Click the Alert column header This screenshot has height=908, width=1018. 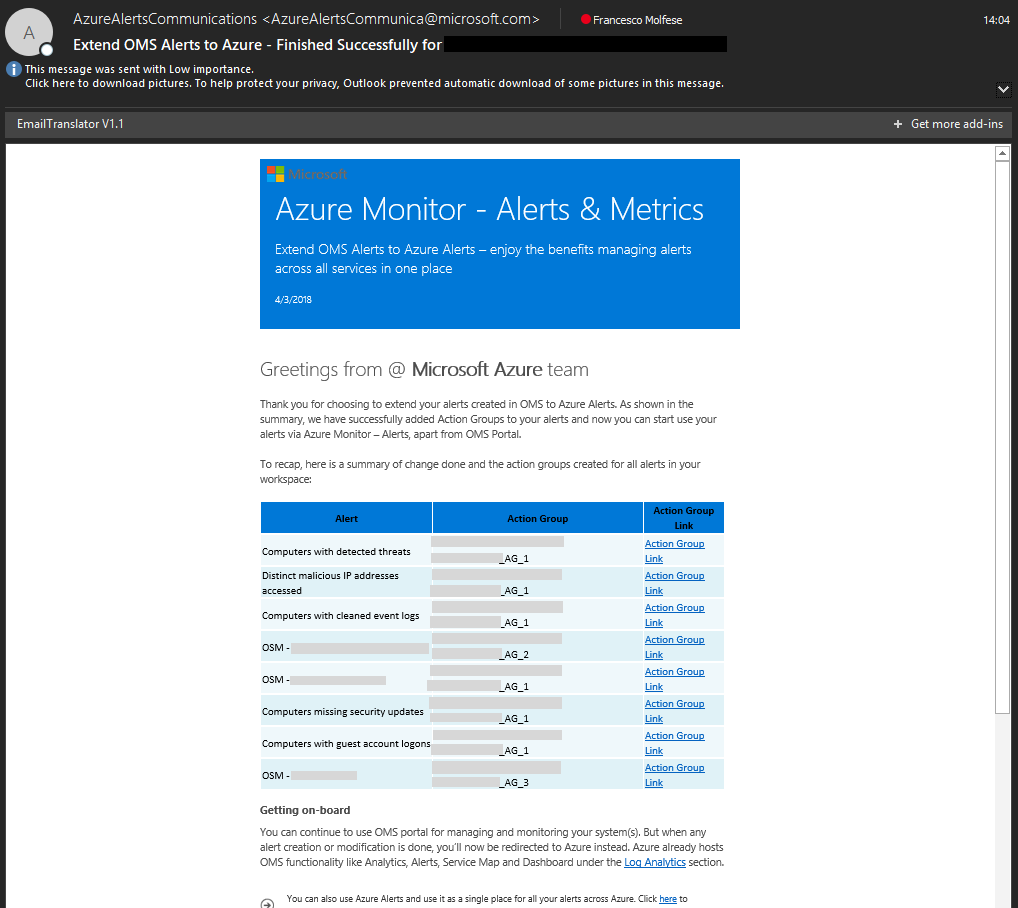(x=346, y=518)
